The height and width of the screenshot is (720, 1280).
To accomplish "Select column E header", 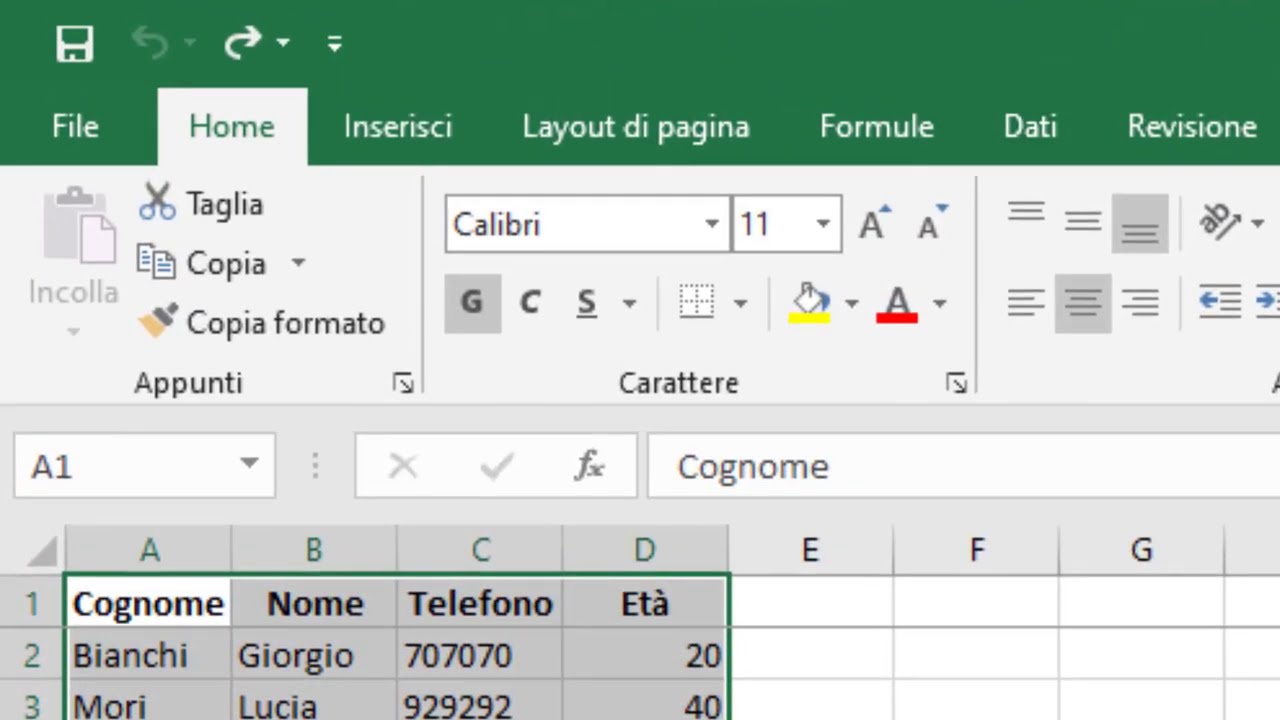I will point(810,550).
